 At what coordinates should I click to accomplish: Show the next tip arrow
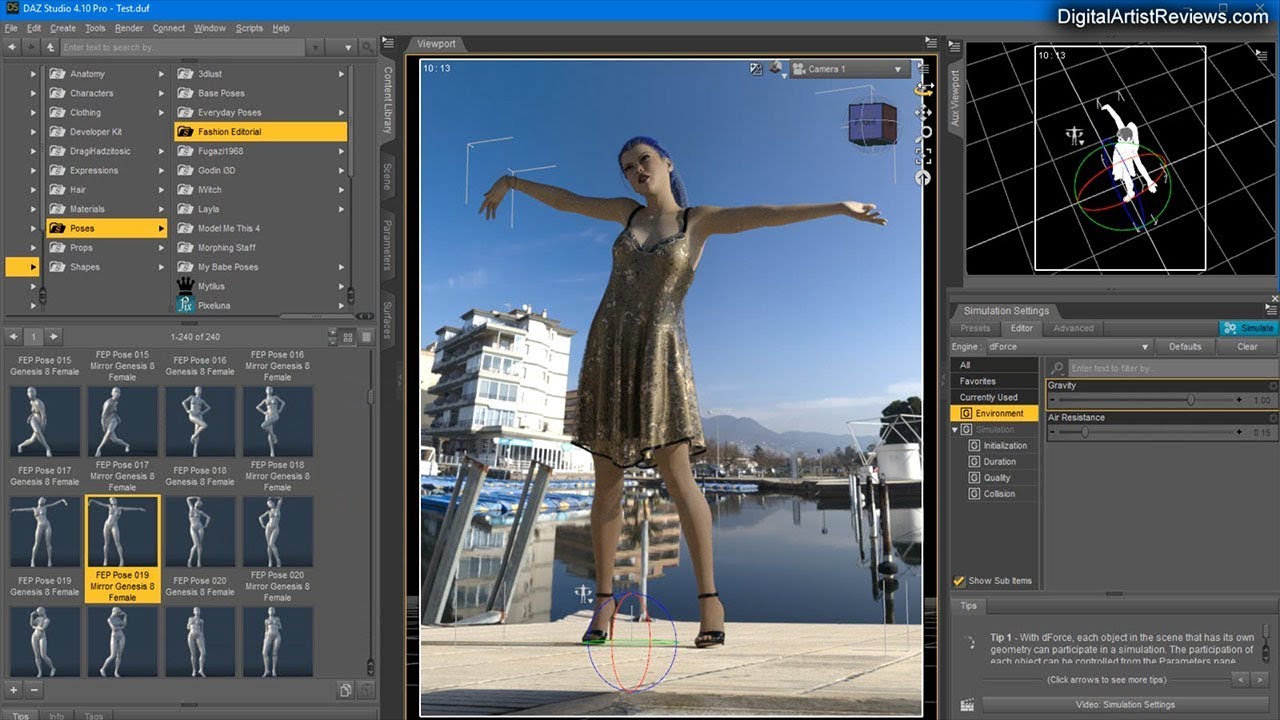[x=1262, y=680]
